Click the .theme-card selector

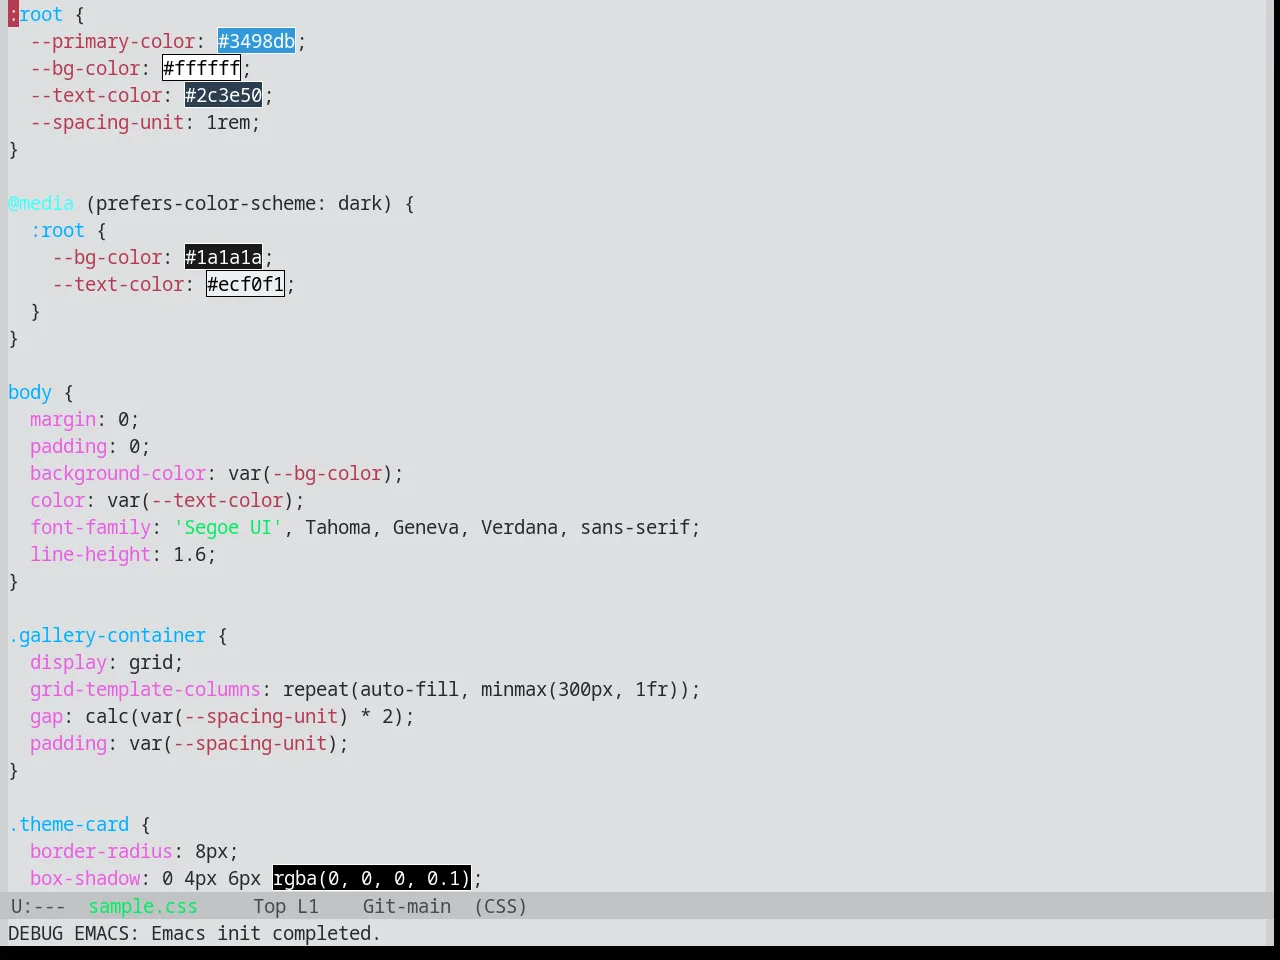68,824
